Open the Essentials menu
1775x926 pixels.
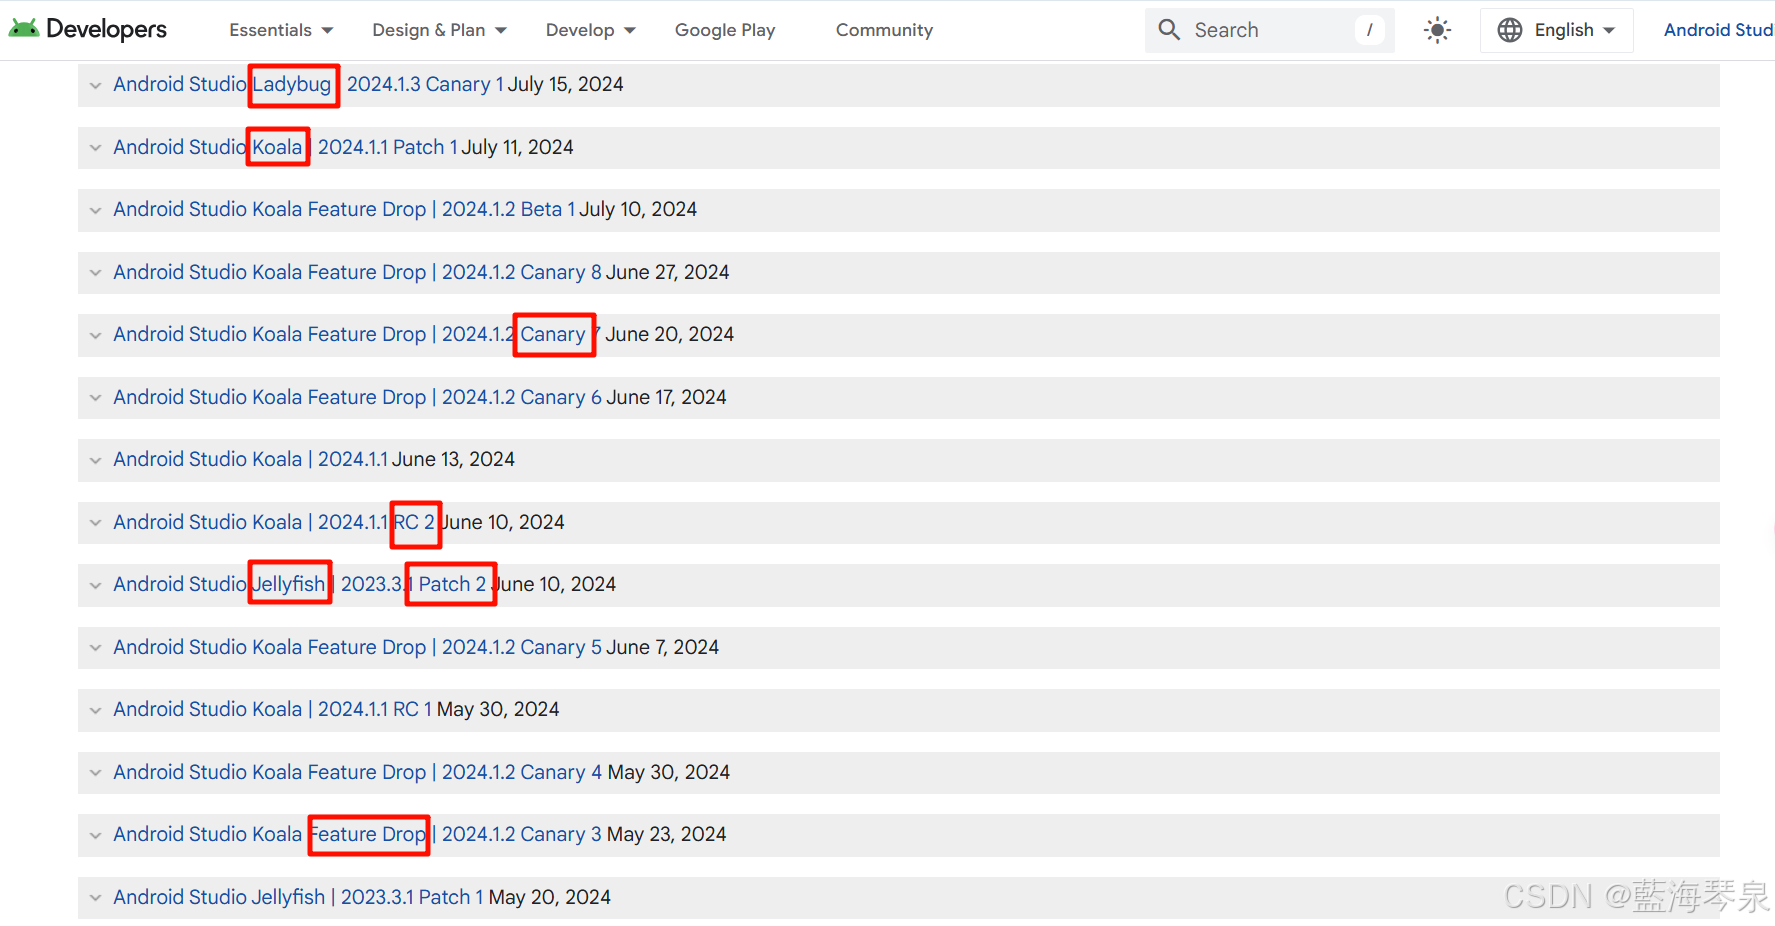(281, 30)
